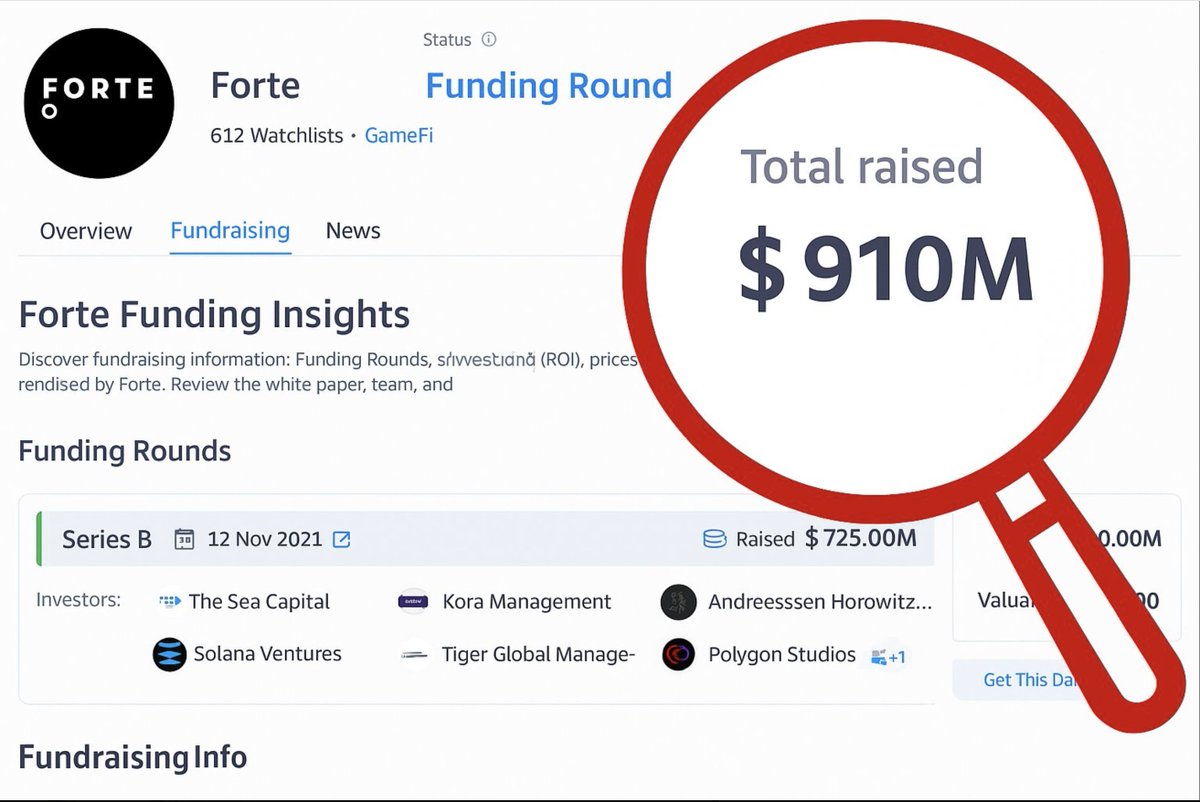Click the Fundraising Info heading

[133, 757]
